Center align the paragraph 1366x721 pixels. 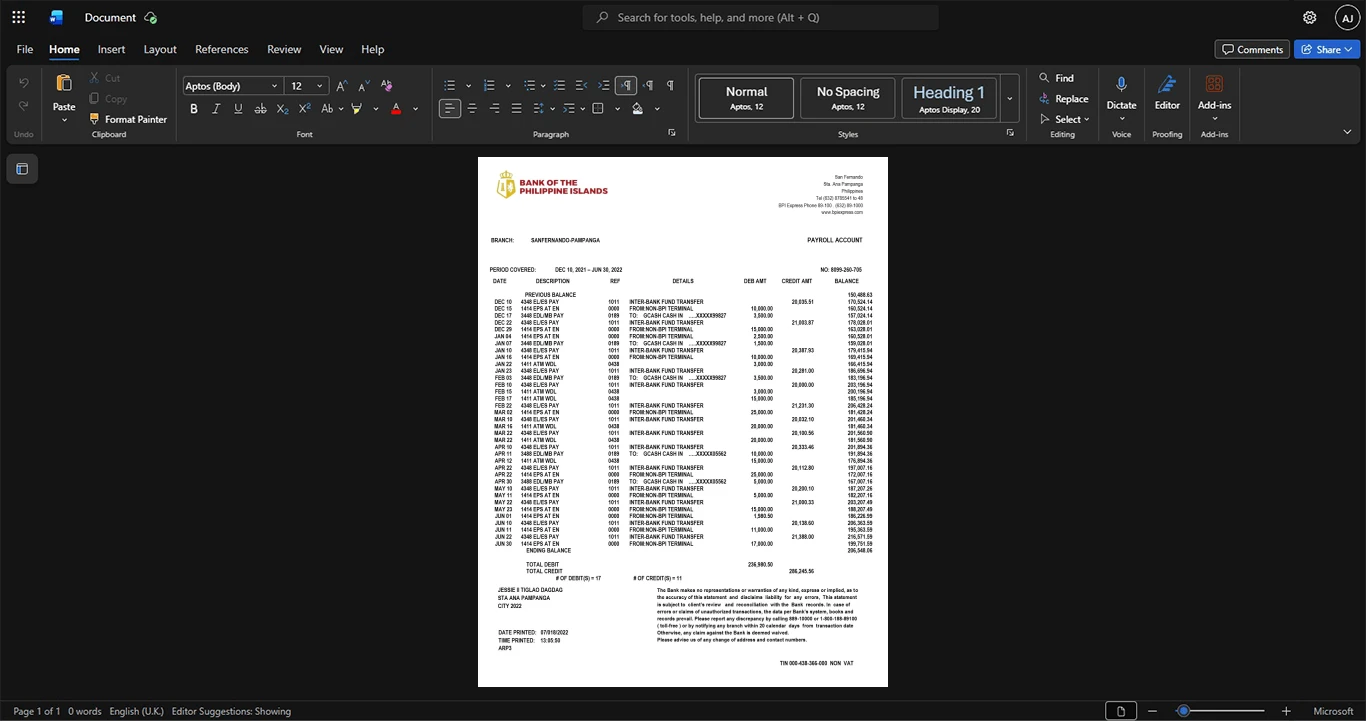point(472,108)
